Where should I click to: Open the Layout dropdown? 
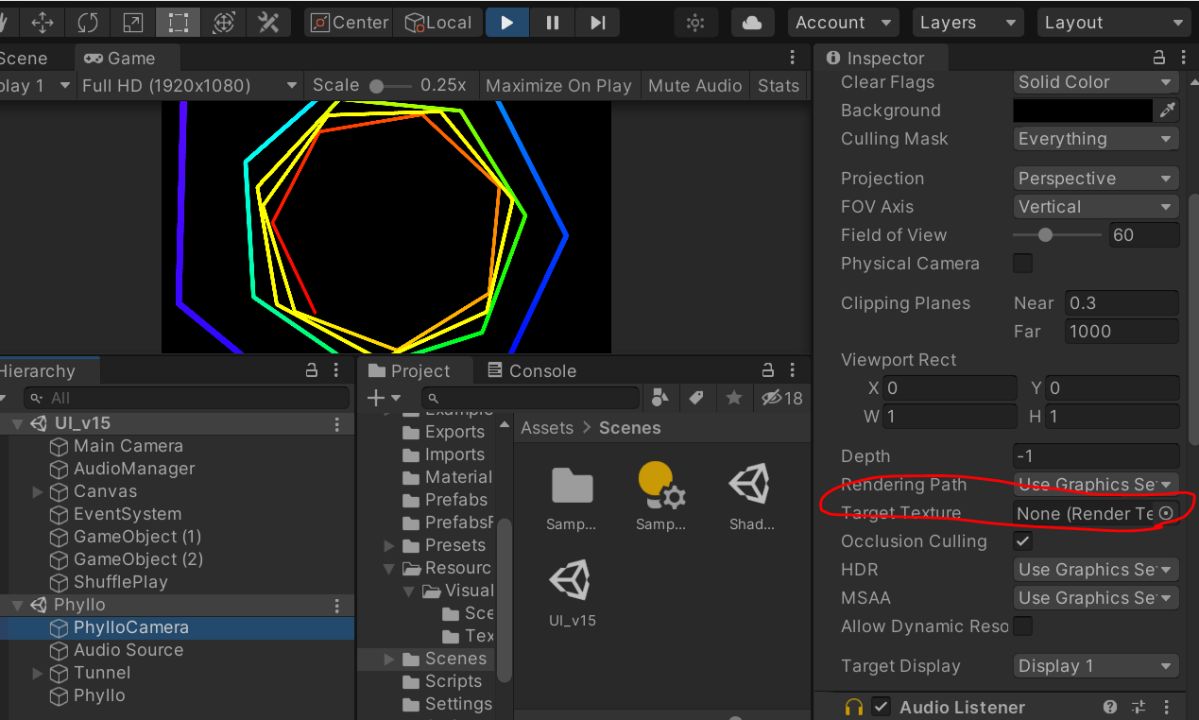tap(1113, 23)
